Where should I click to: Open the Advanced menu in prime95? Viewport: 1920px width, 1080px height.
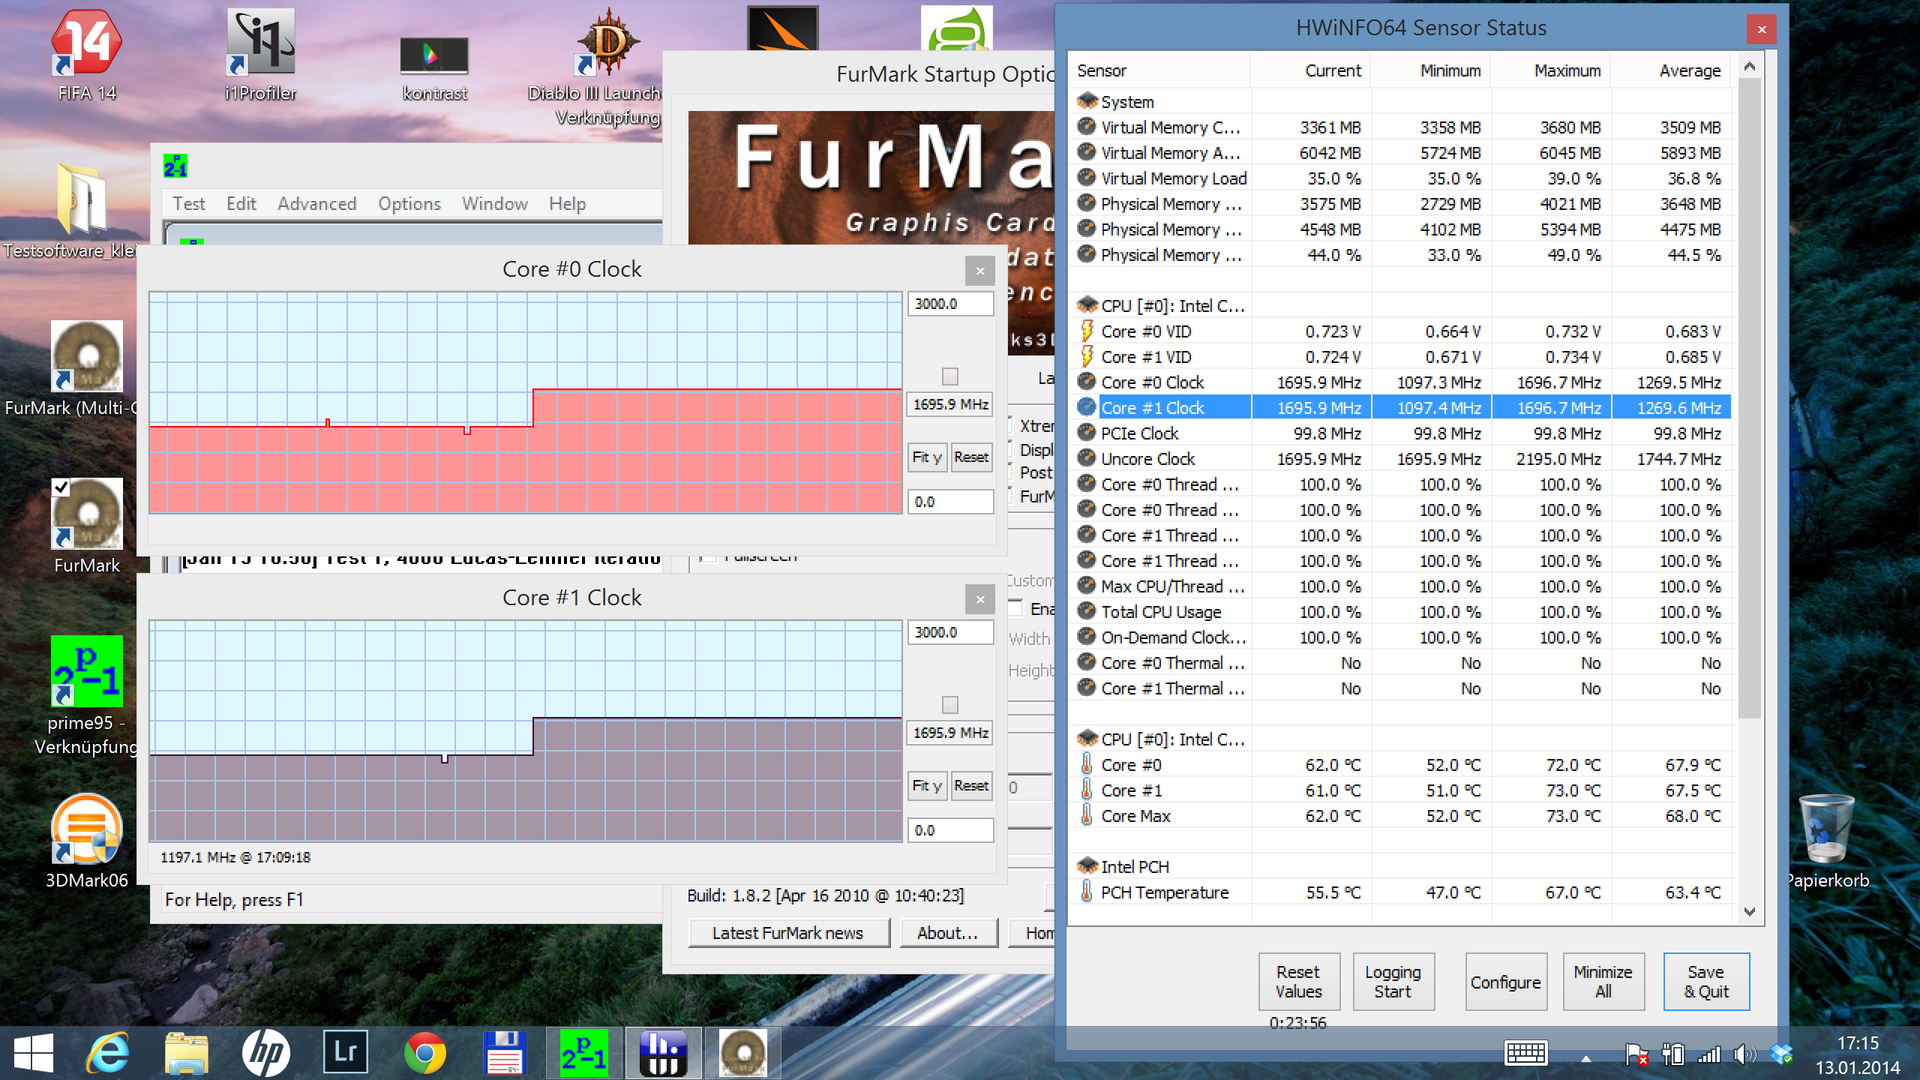coord(316,204)
